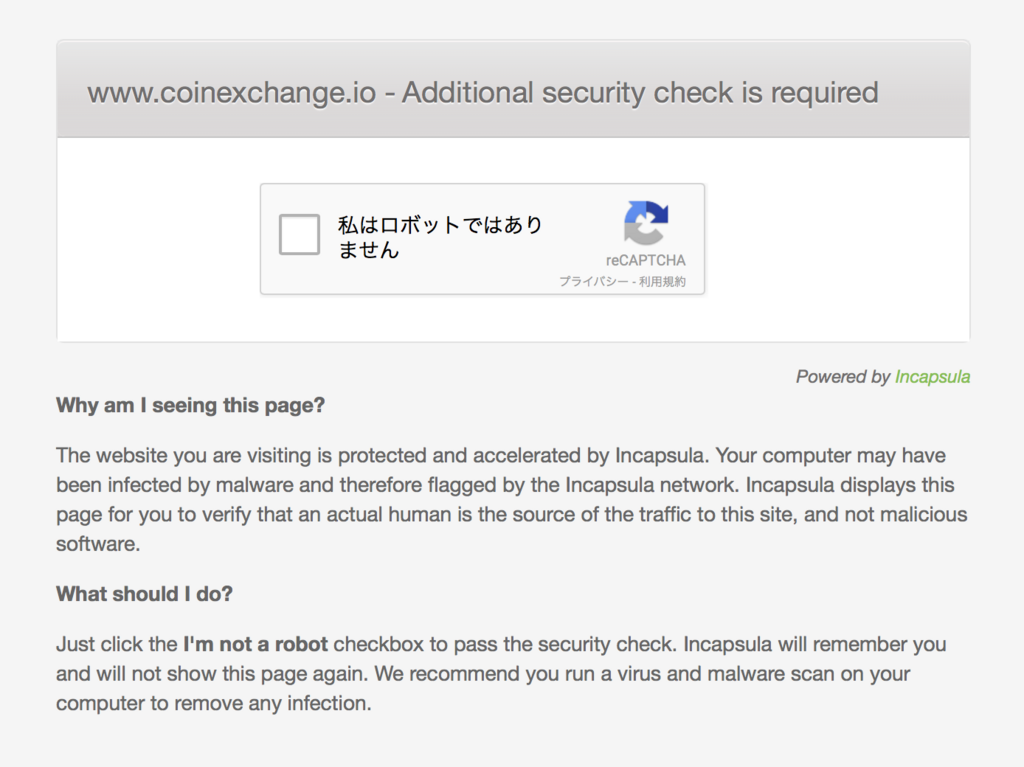
Task: Click the 私はロボットではありません label text
Action: pos(440,237)
